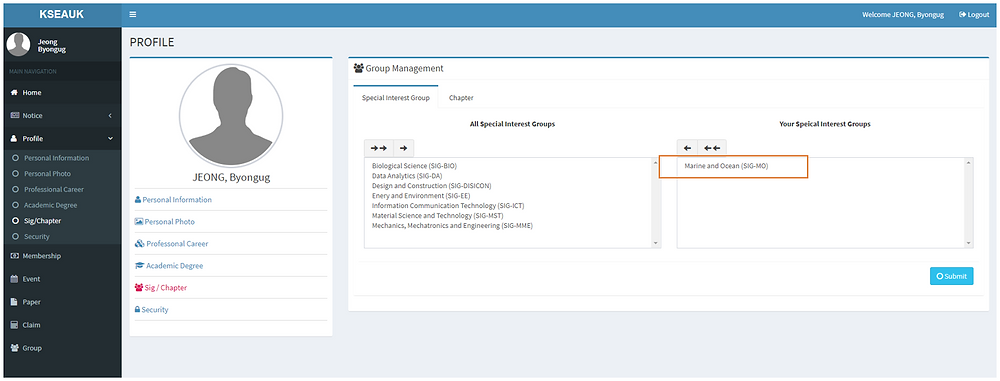
Task: Select Material Science and Technology (SIG-MST)
Action: pos(438,216)
